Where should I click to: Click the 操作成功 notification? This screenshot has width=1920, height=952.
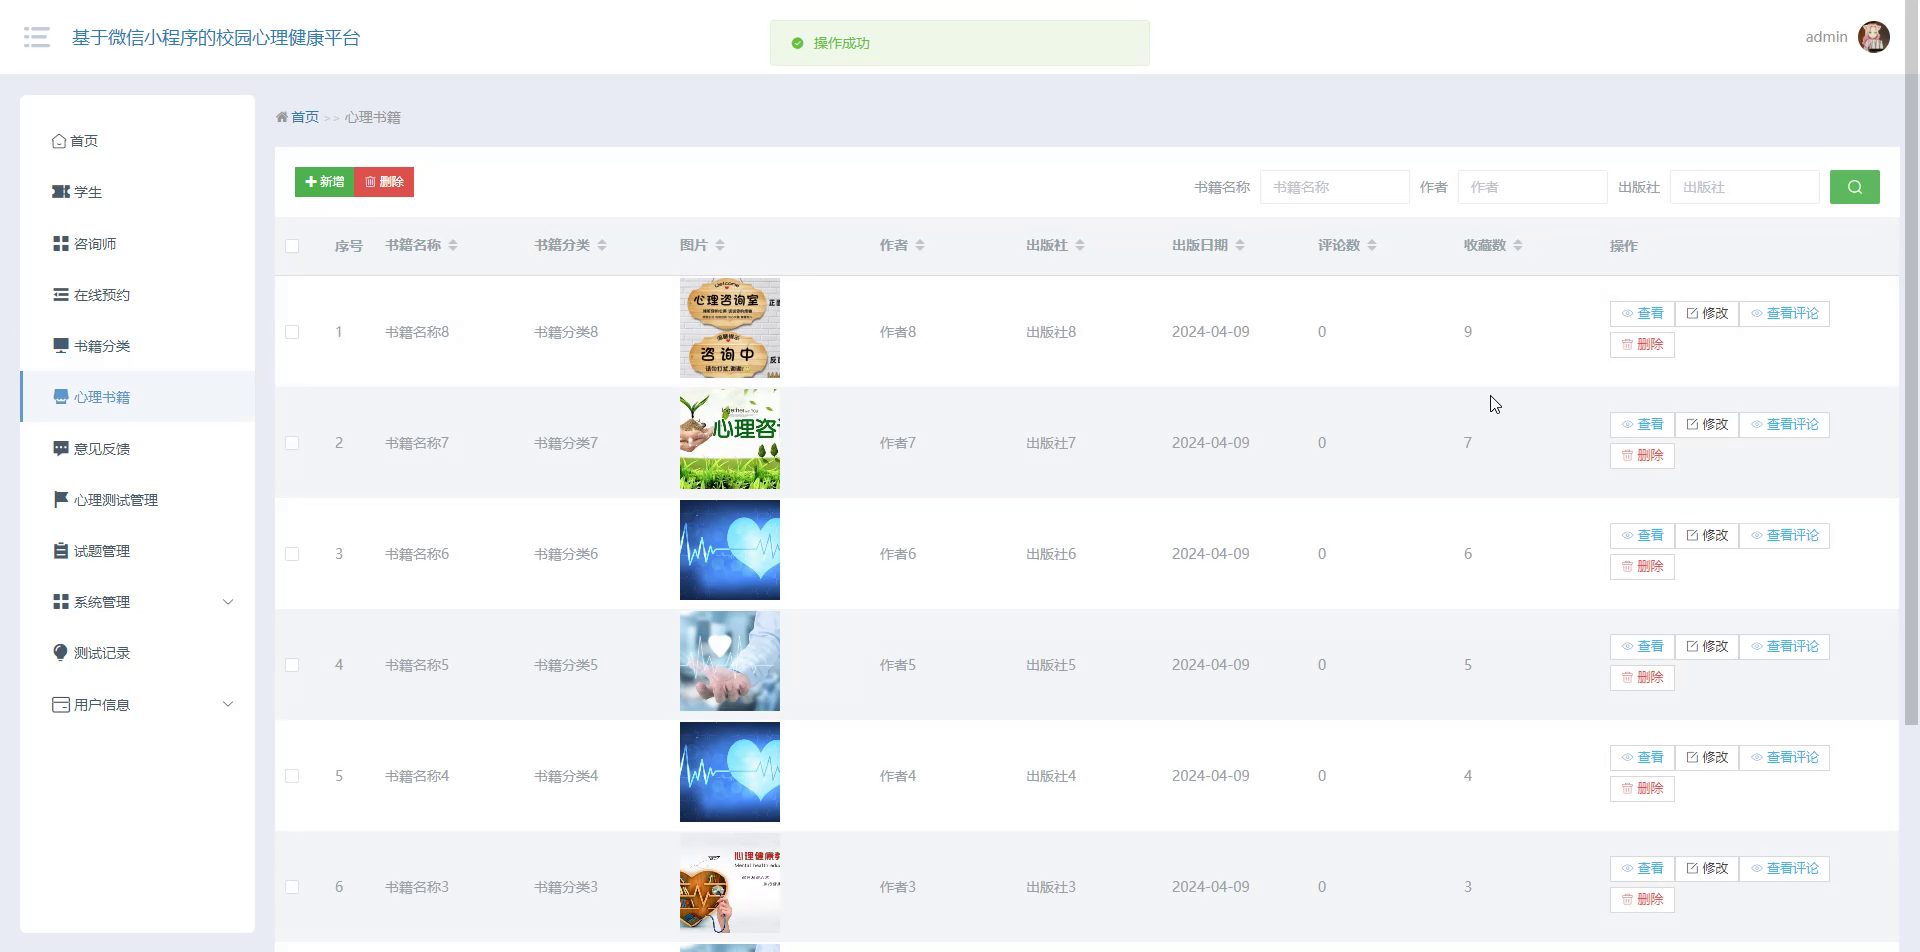coord(959,43)
